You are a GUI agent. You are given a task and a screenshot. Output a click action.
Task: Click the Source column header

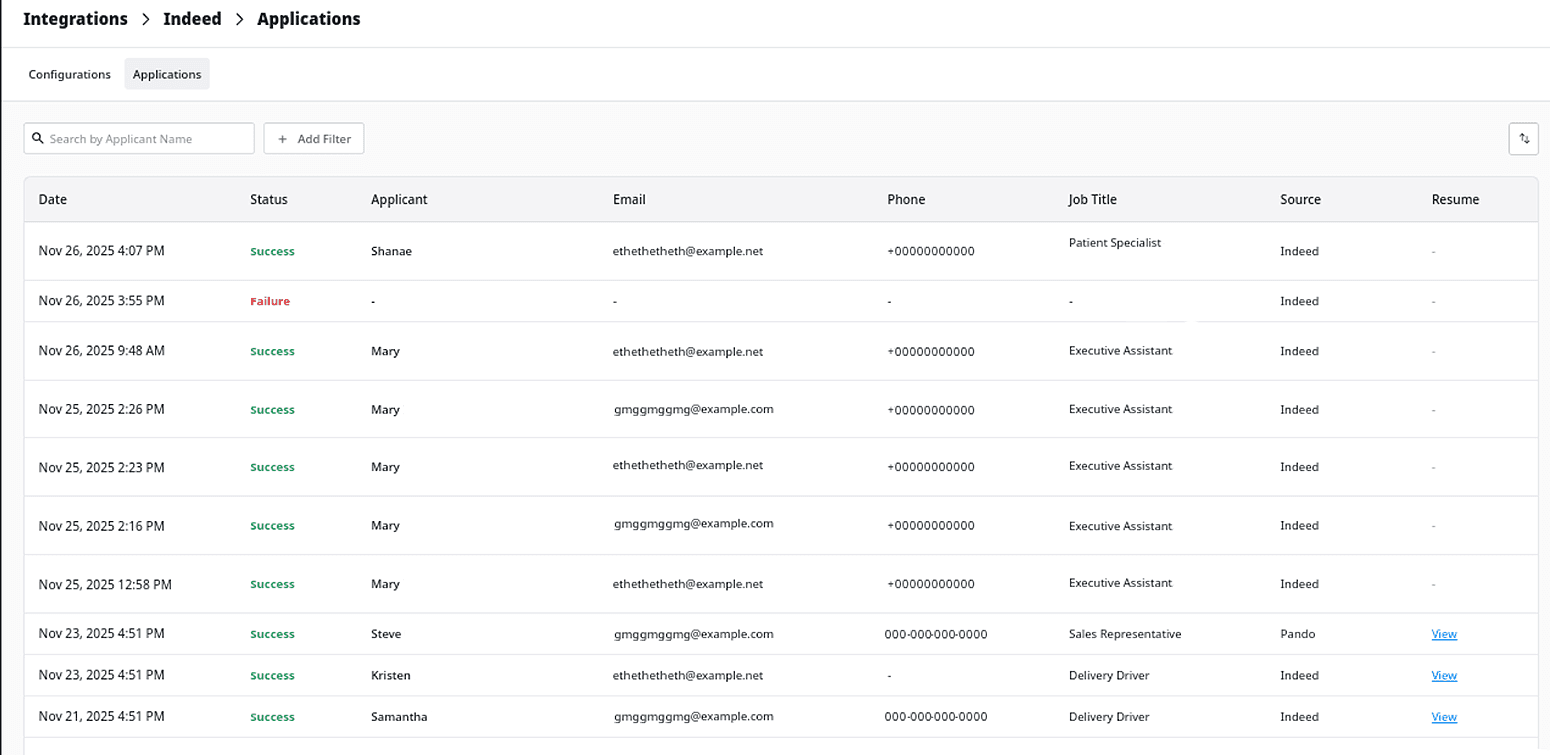tap(1300, 199)
